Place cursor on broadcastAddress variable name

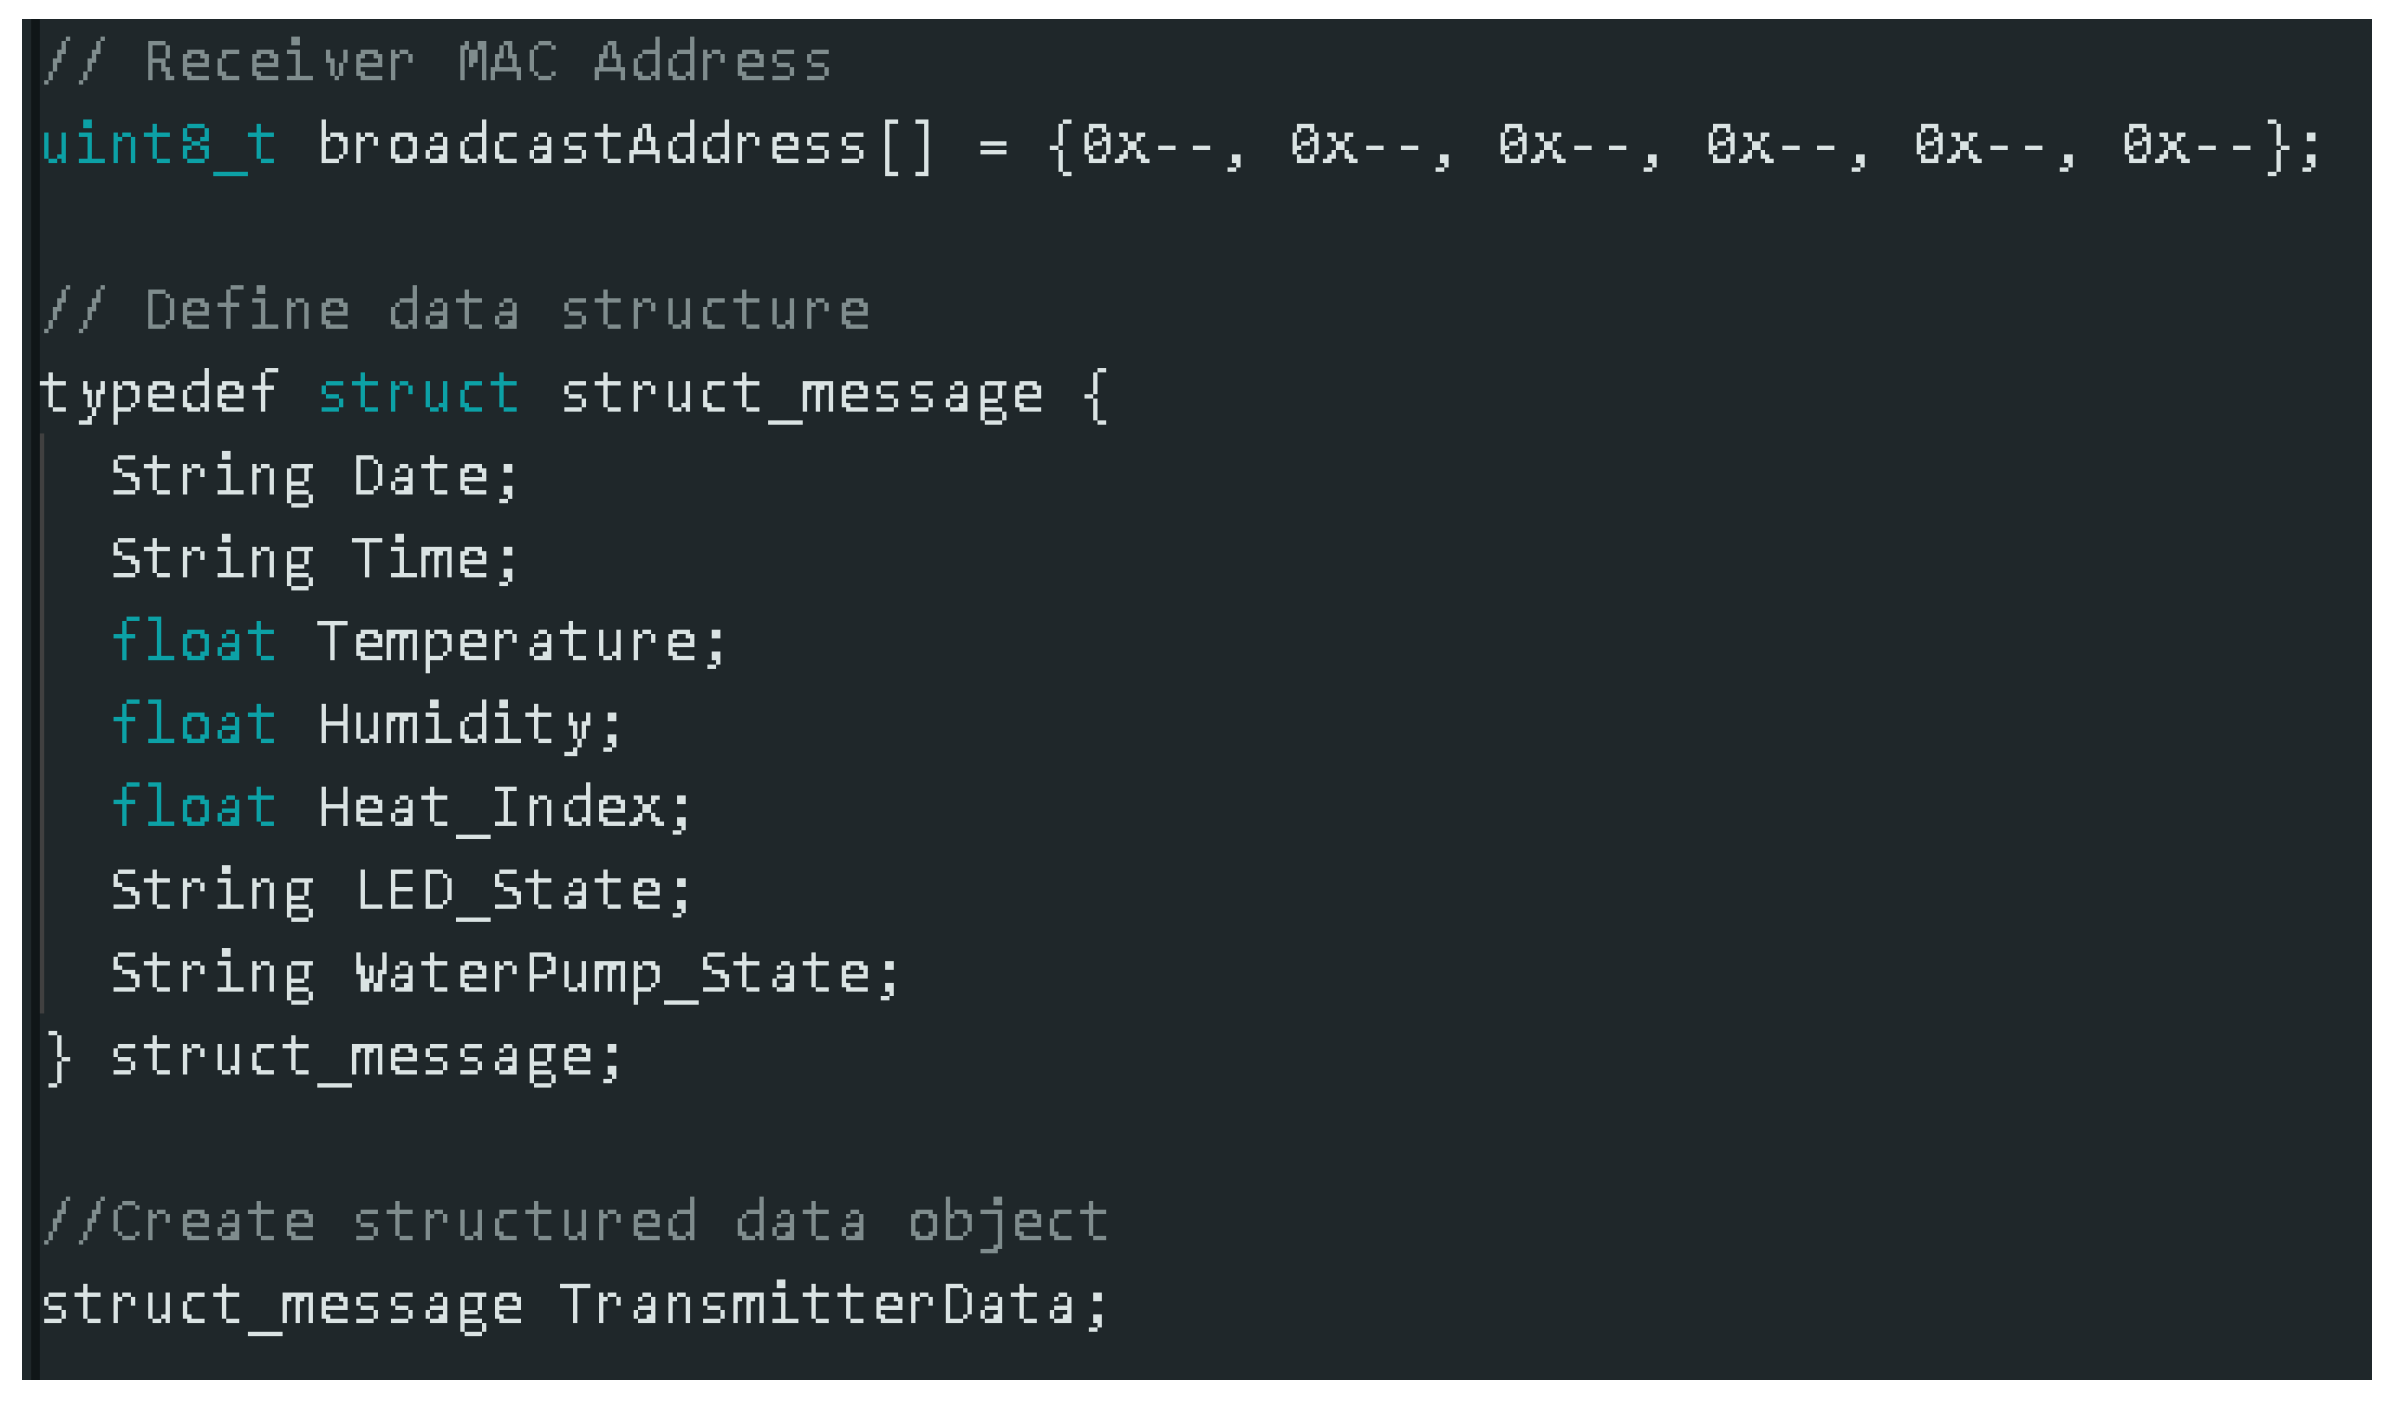592,145
